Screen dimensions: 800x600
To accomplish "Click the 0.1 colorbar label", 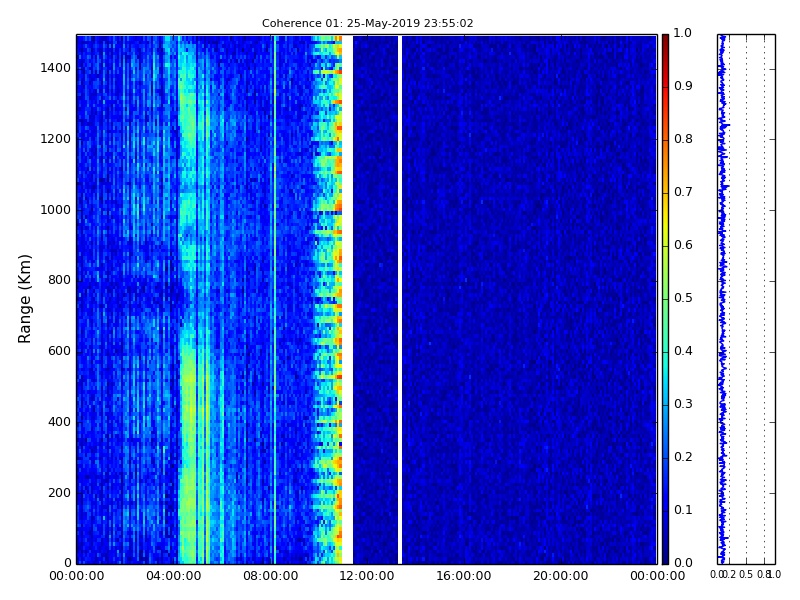I will (x=683, y=510).
